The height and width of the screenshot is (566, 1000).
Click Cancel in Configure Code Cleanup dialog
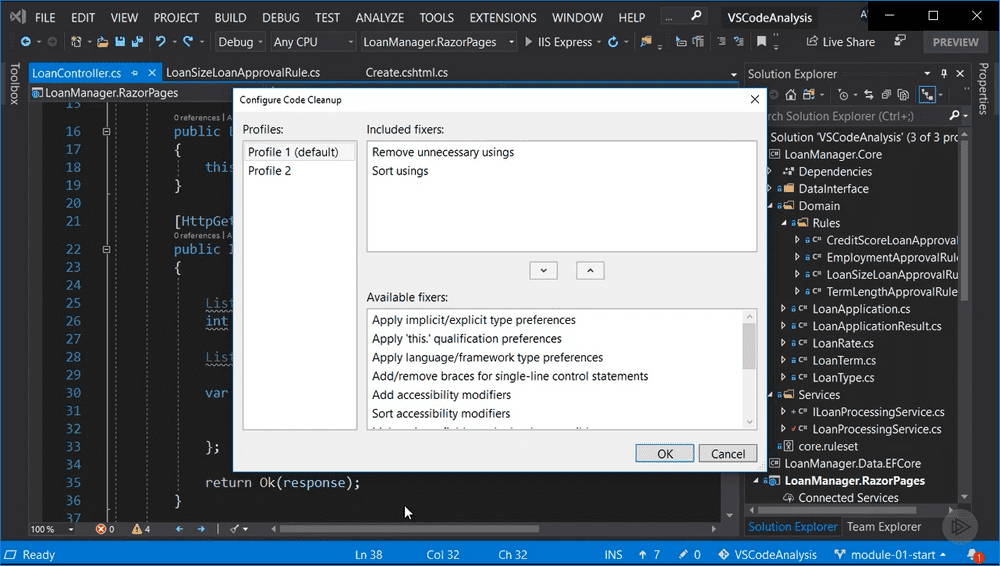point(728,454)
